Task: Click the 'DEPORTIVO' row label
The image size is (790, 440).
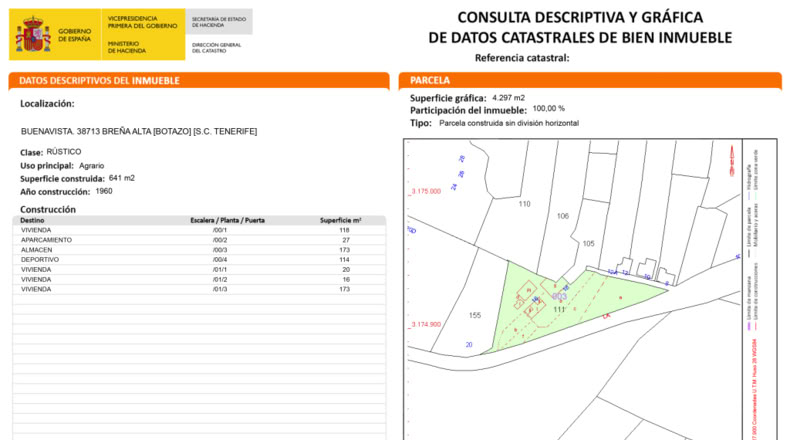Action: [40, 260]
